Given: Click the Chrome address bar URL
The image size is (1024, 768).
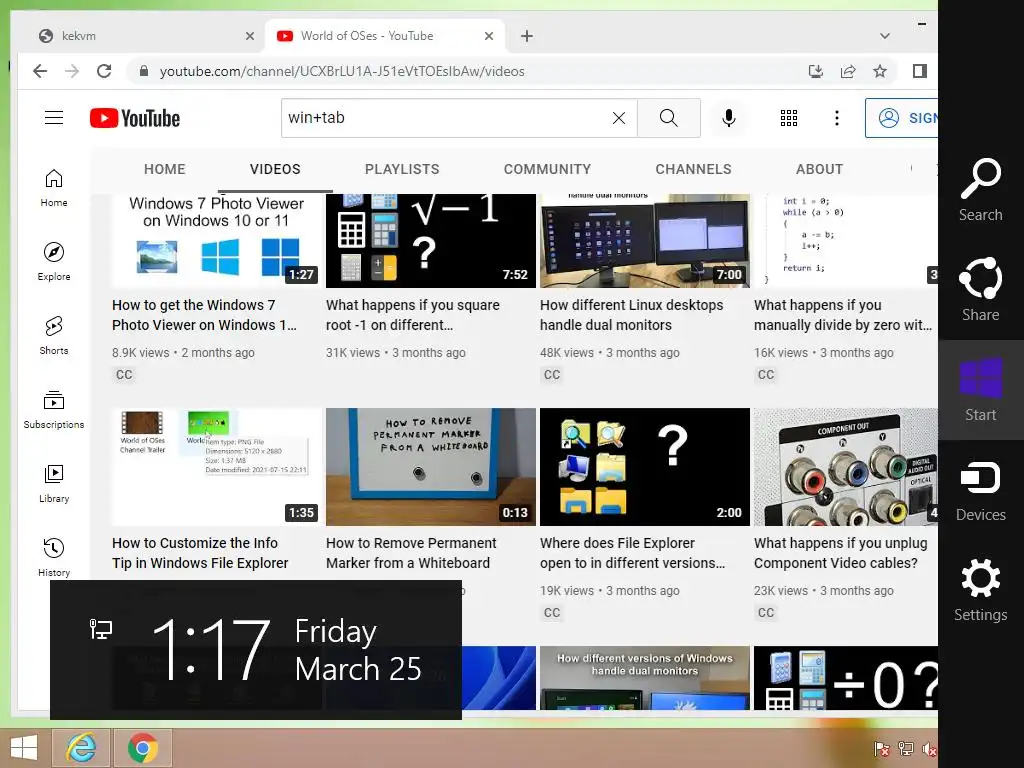Looking at the screenshot, I should 342,71.
